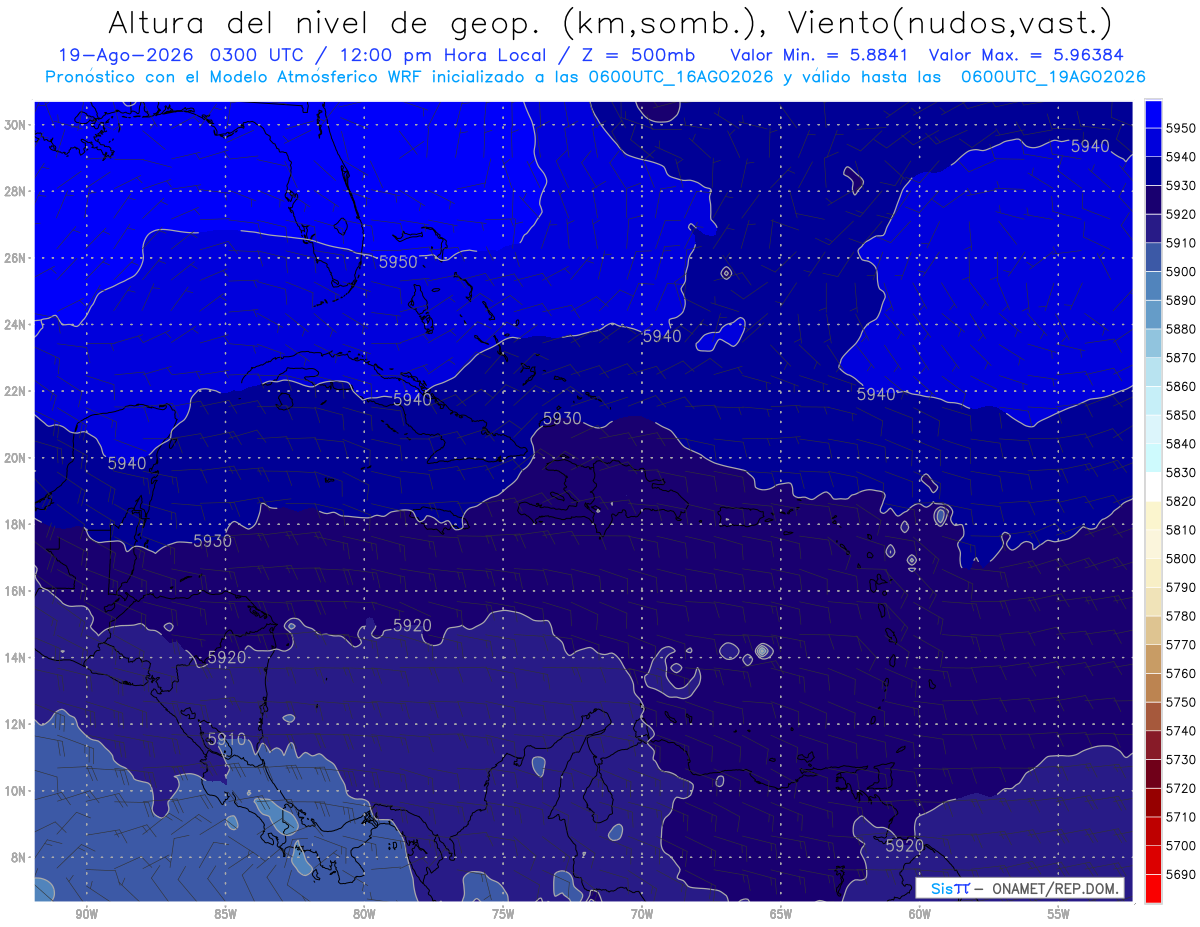1200x927 pixels.
Task: Click the 'Valor Min. = 5.8841' readout
Action: 822,55
